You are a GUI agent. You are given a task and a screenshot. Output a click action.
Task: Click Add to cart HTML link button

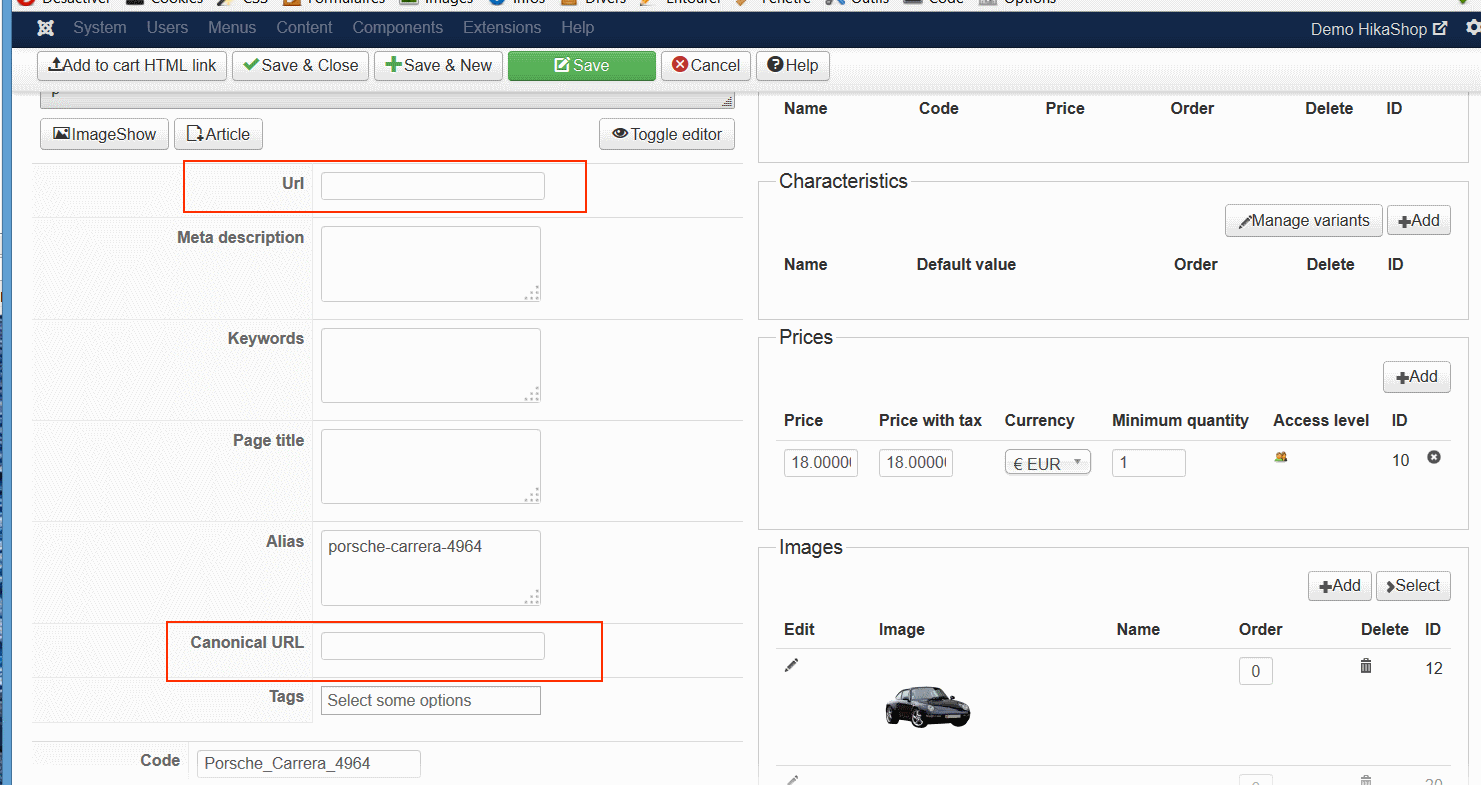(x=132, y=66)
